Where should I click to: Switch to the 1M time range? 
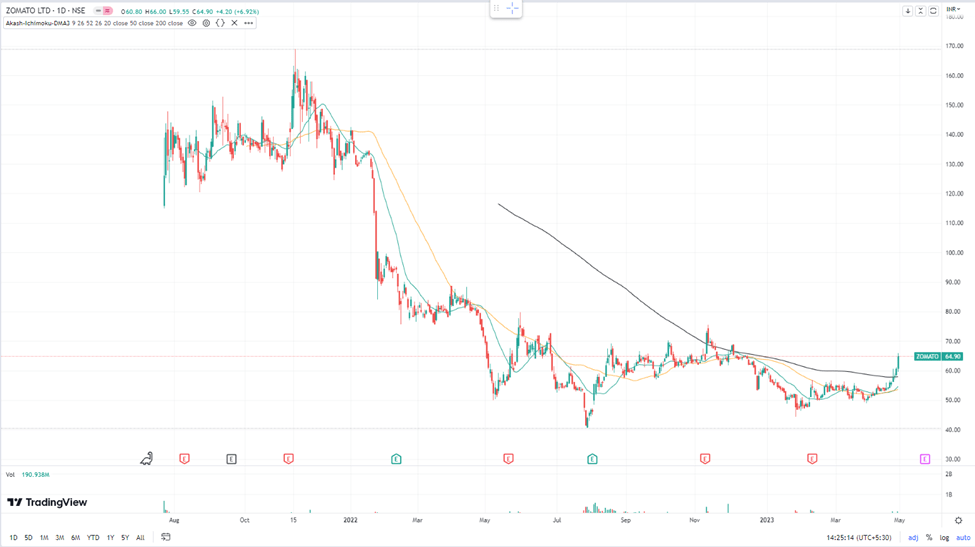44,538
